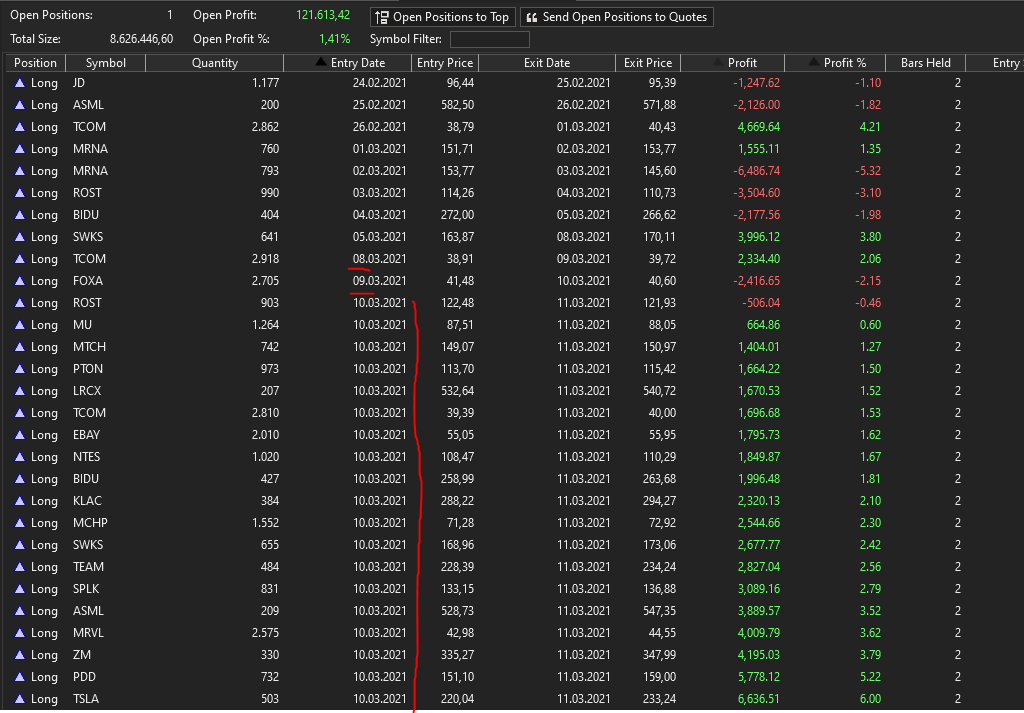Click the Long triangle icon for EBAY
The height and width of the screenshot is (713, 1024).
click(x=19, y=435)
